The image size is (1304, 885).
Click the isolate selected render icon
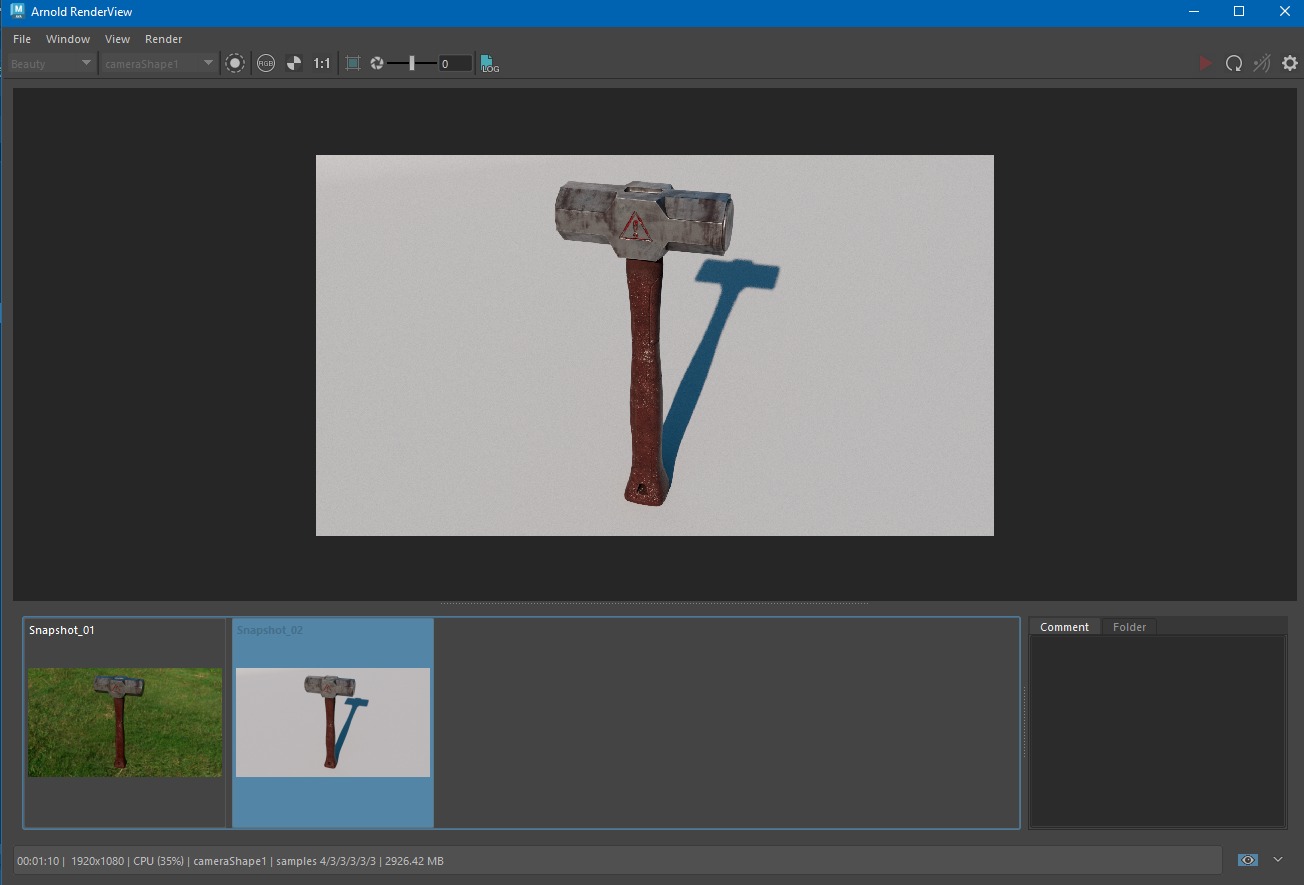coord(234,62)
